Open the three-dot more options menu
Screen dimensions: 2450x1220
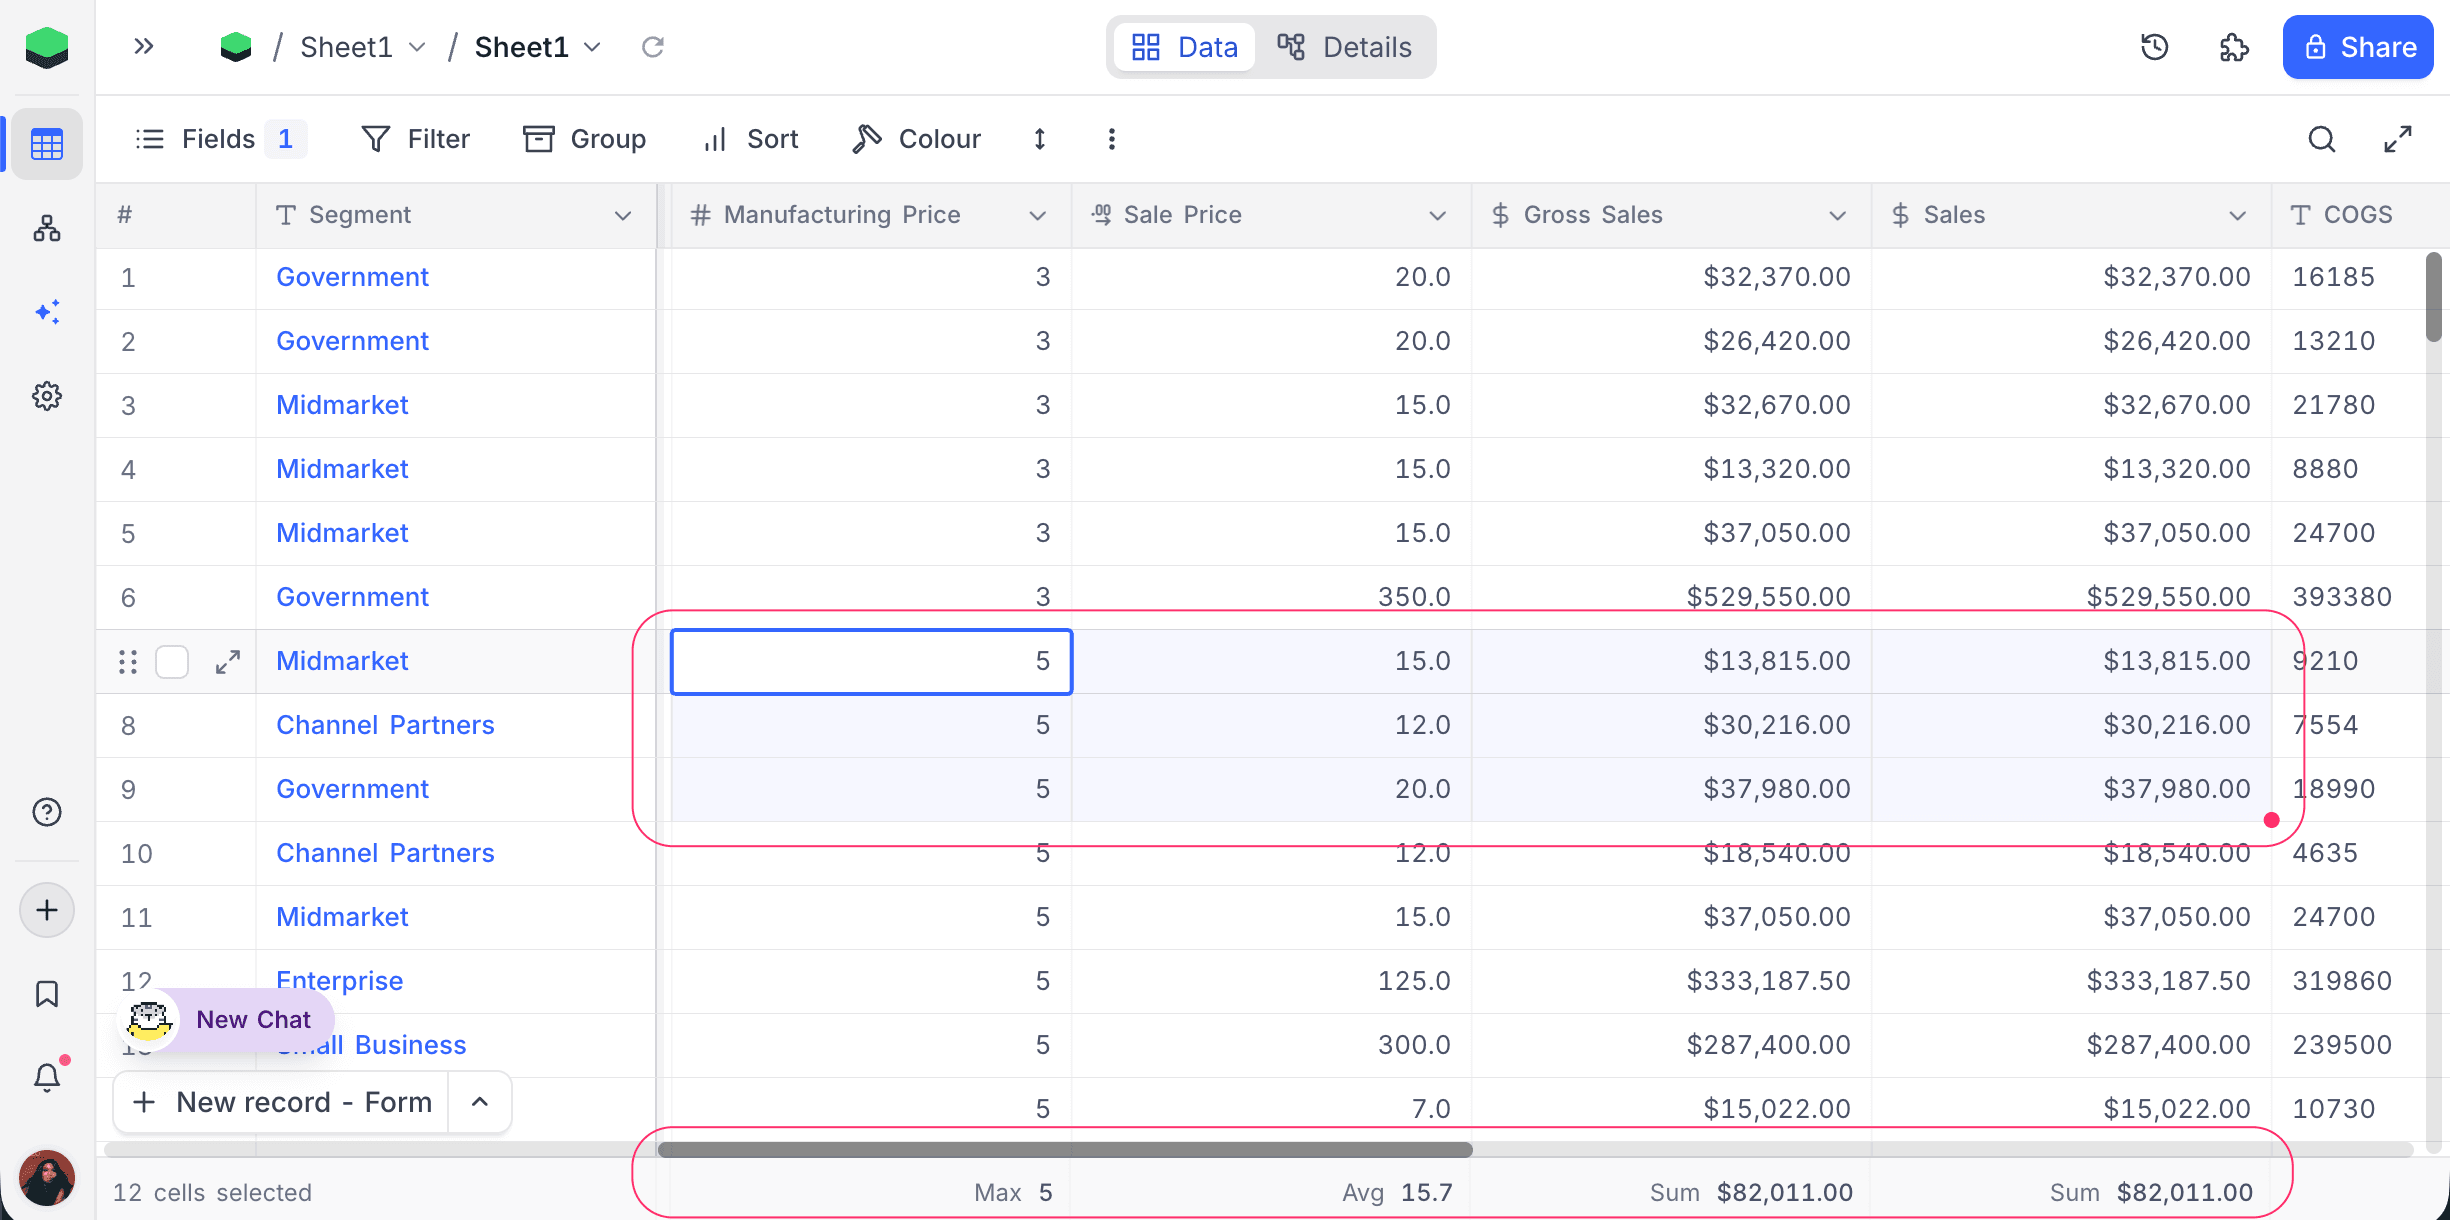(x=1112, y=139)
